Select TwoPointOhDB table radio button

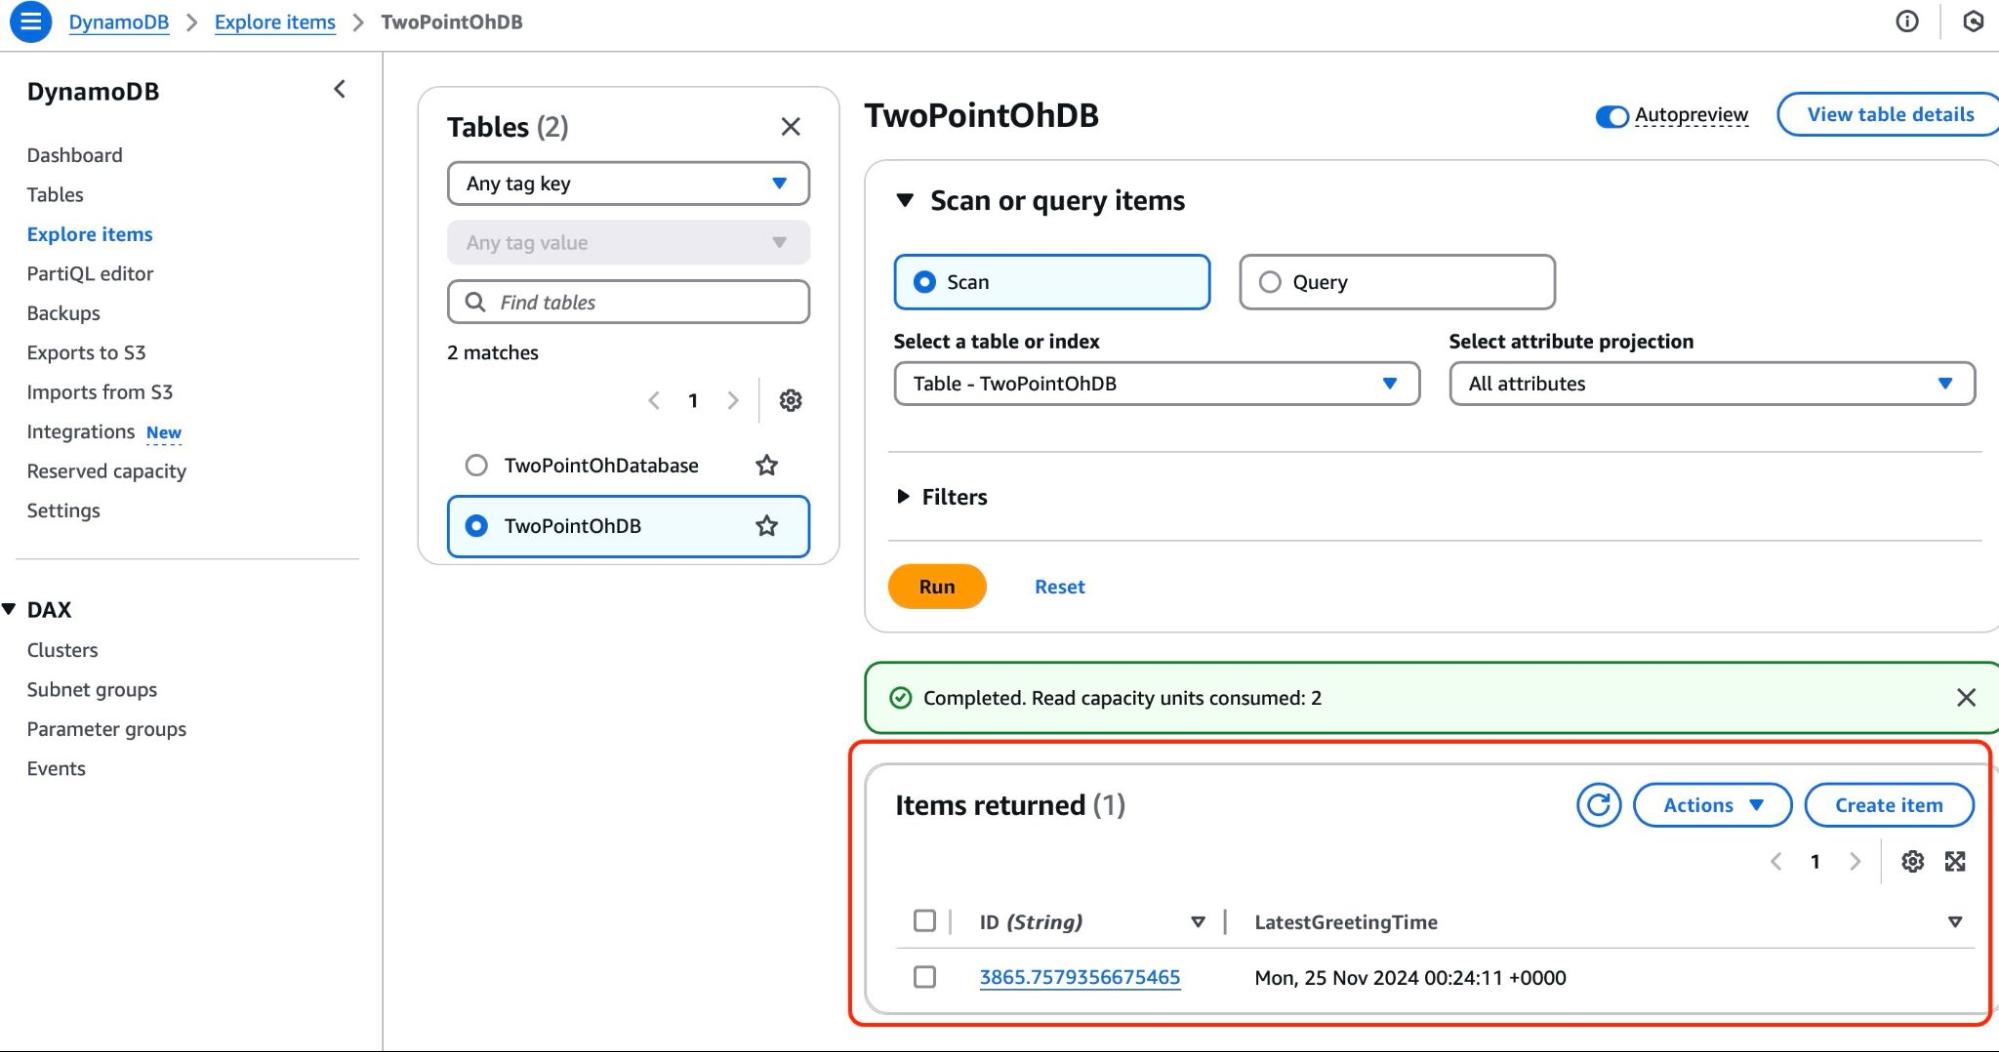(476, 526)
